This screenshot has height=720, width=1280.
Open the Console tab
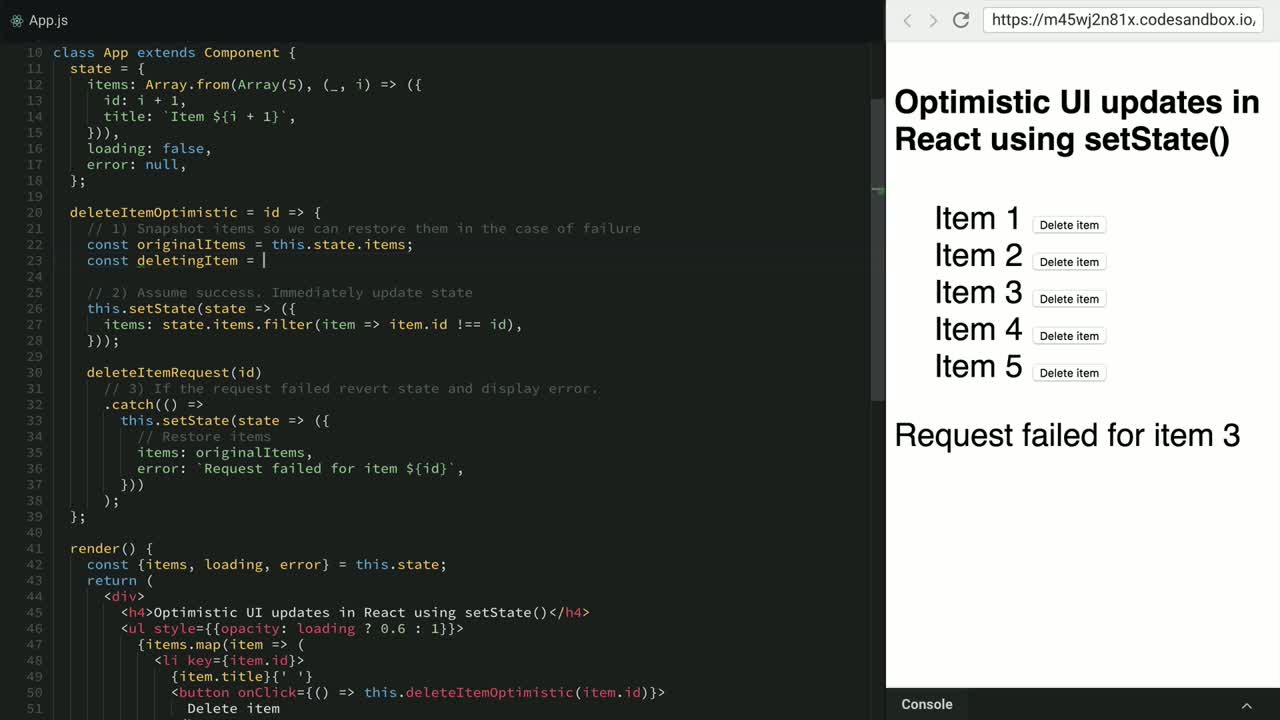click(x=926, y=704)
